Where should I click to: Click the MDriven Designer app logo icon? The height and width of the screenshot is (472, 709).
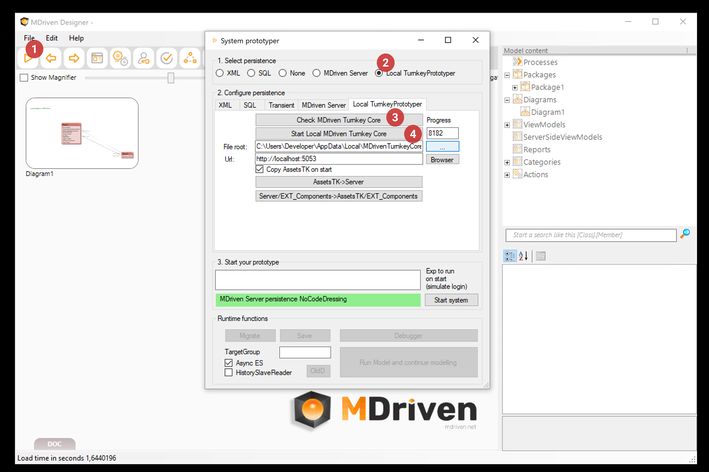click(24, 22)
